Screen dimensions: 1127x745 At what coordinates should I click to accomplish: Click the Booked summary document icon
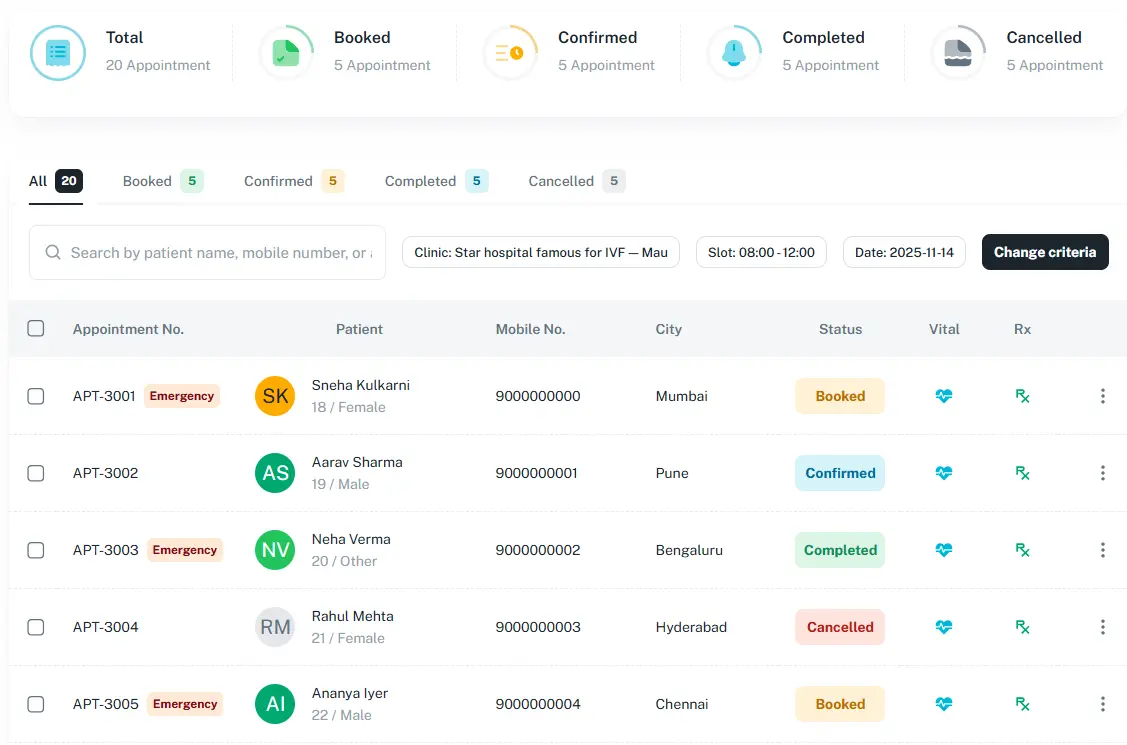point(286,53)
